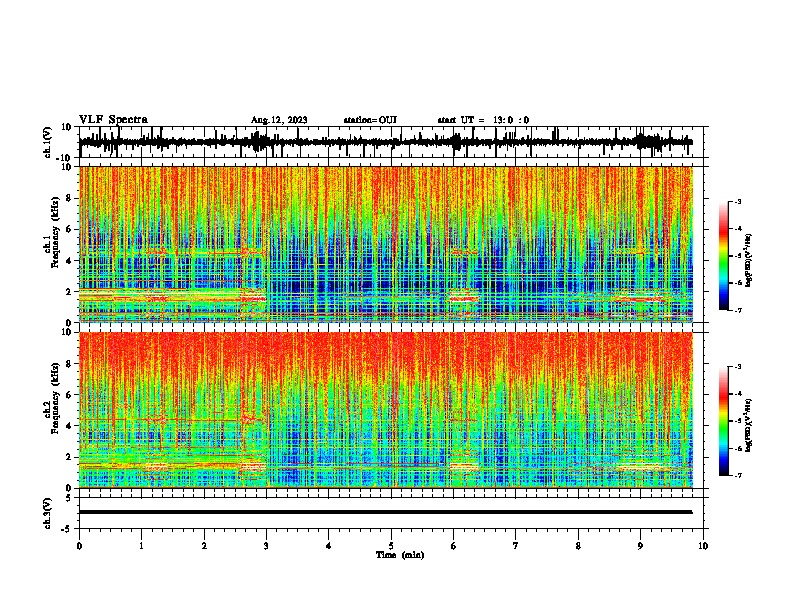
Task: Click the "8" kHz tick on ch.1 frequency axis
Action: [x=70, y=198]
